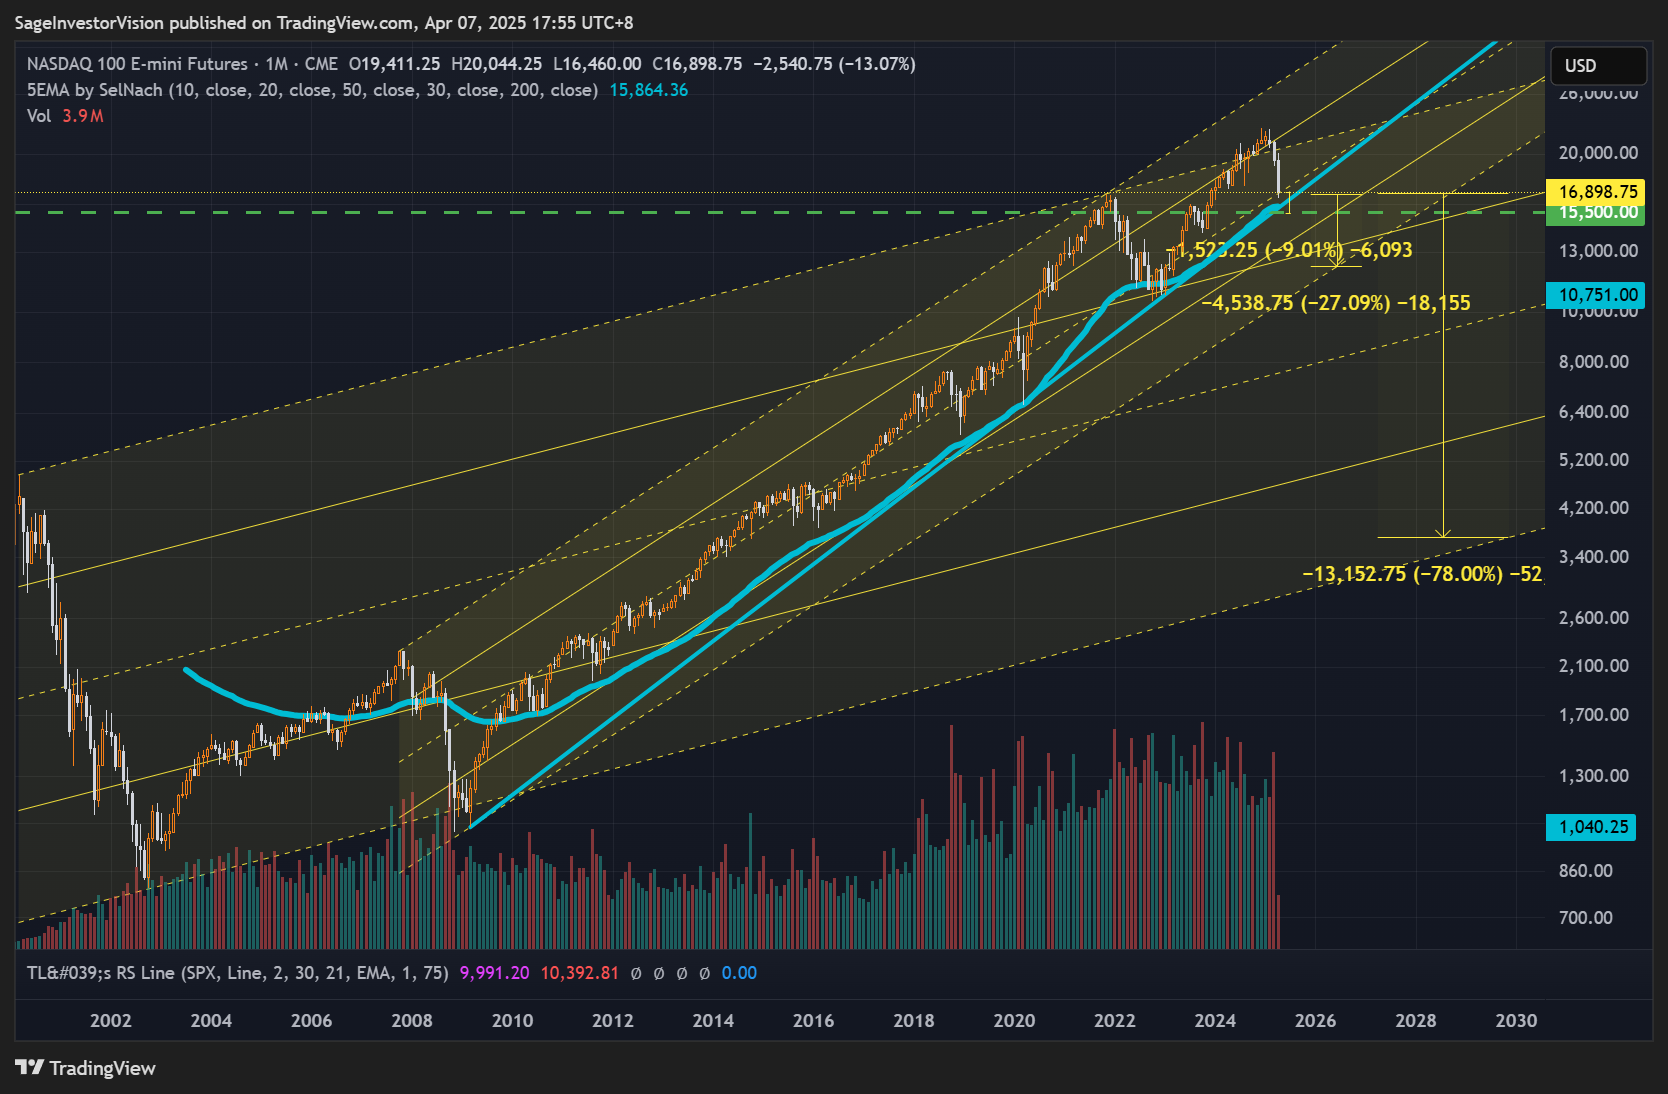Open the USD currency selector button

point(1597,66)
